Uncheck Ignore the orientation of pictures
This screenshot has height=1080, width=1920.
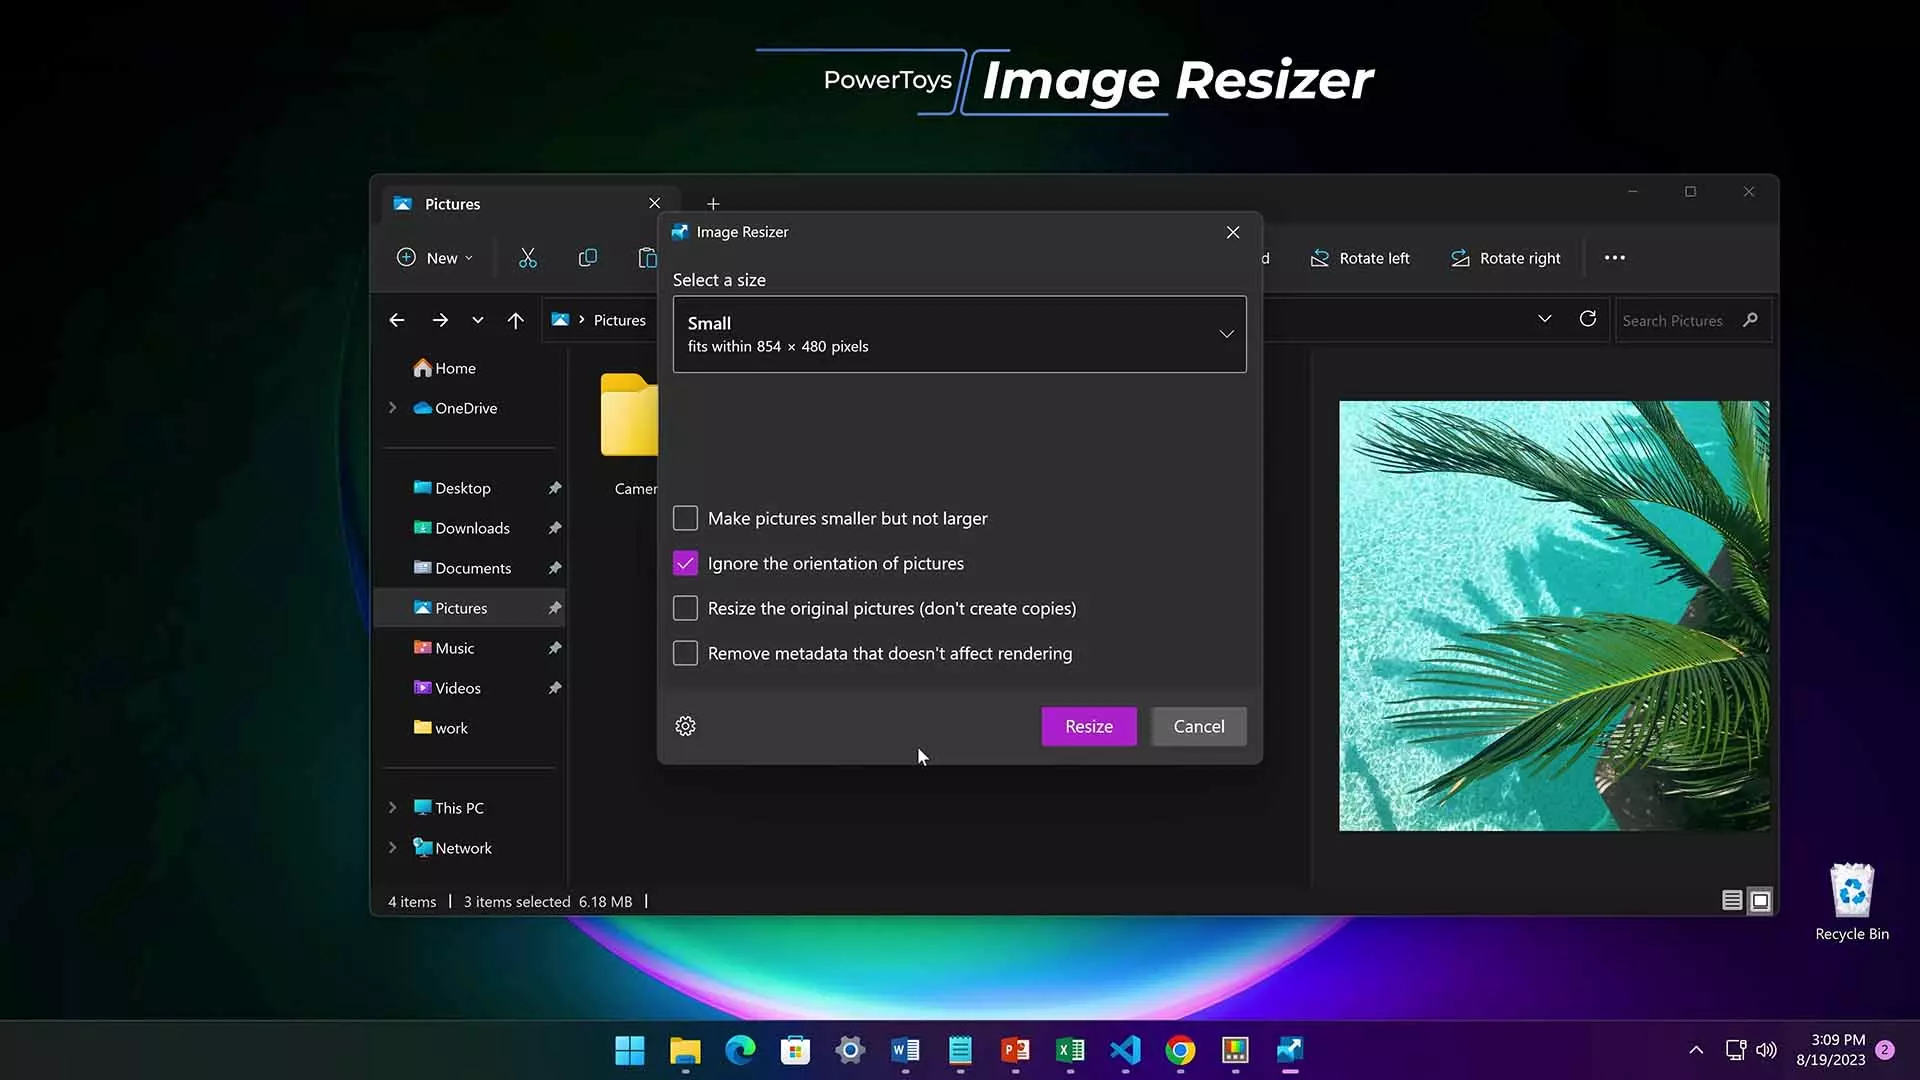click(685, 563)
